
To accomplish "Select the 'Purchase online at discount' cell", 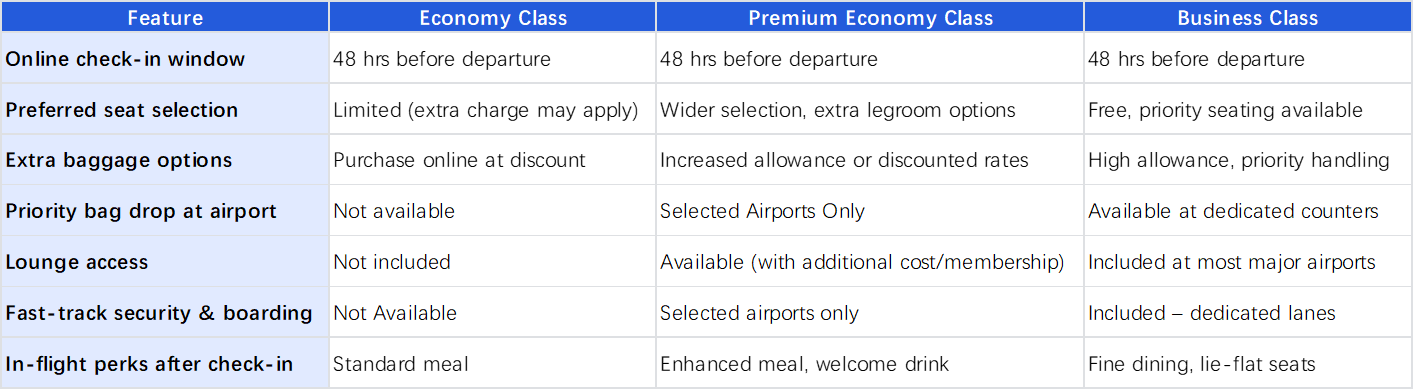I will 493,160.
